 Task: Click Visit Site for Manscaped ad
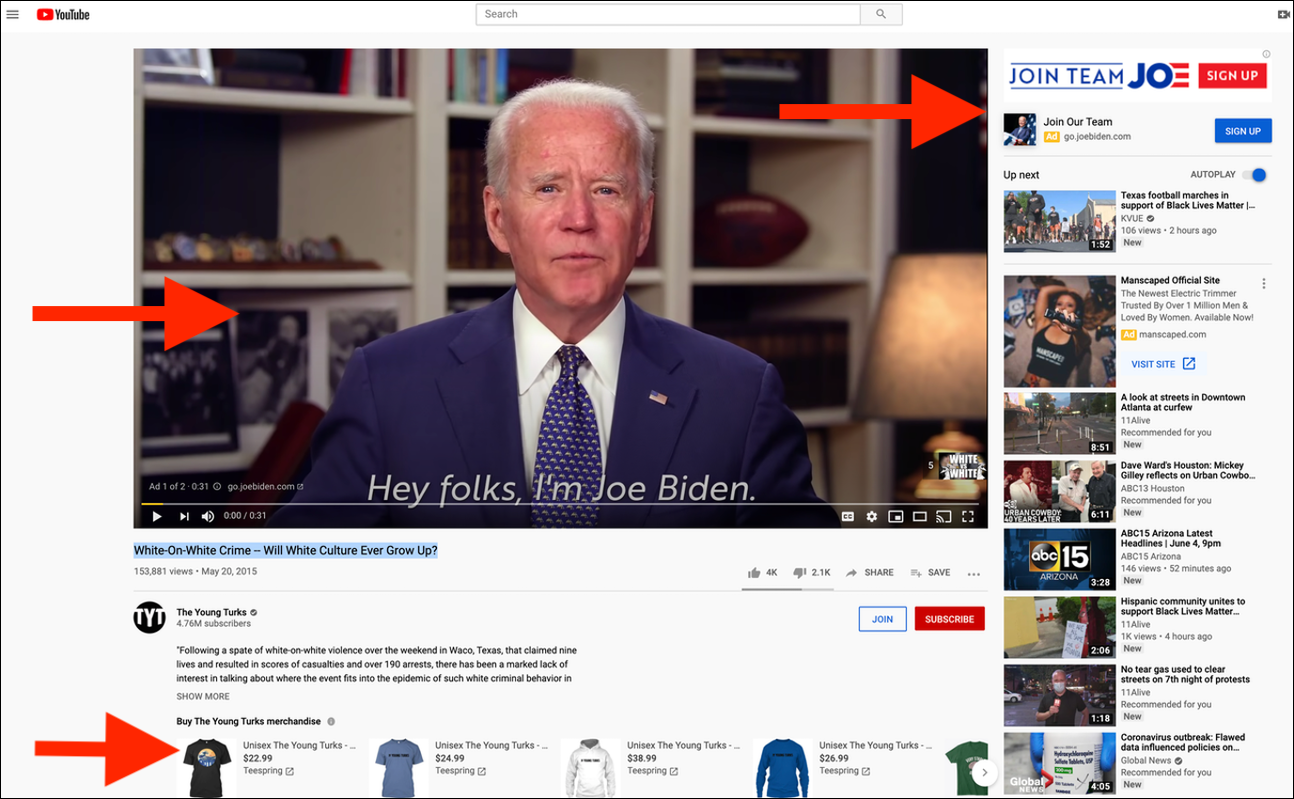click(x=1163, y=364)
